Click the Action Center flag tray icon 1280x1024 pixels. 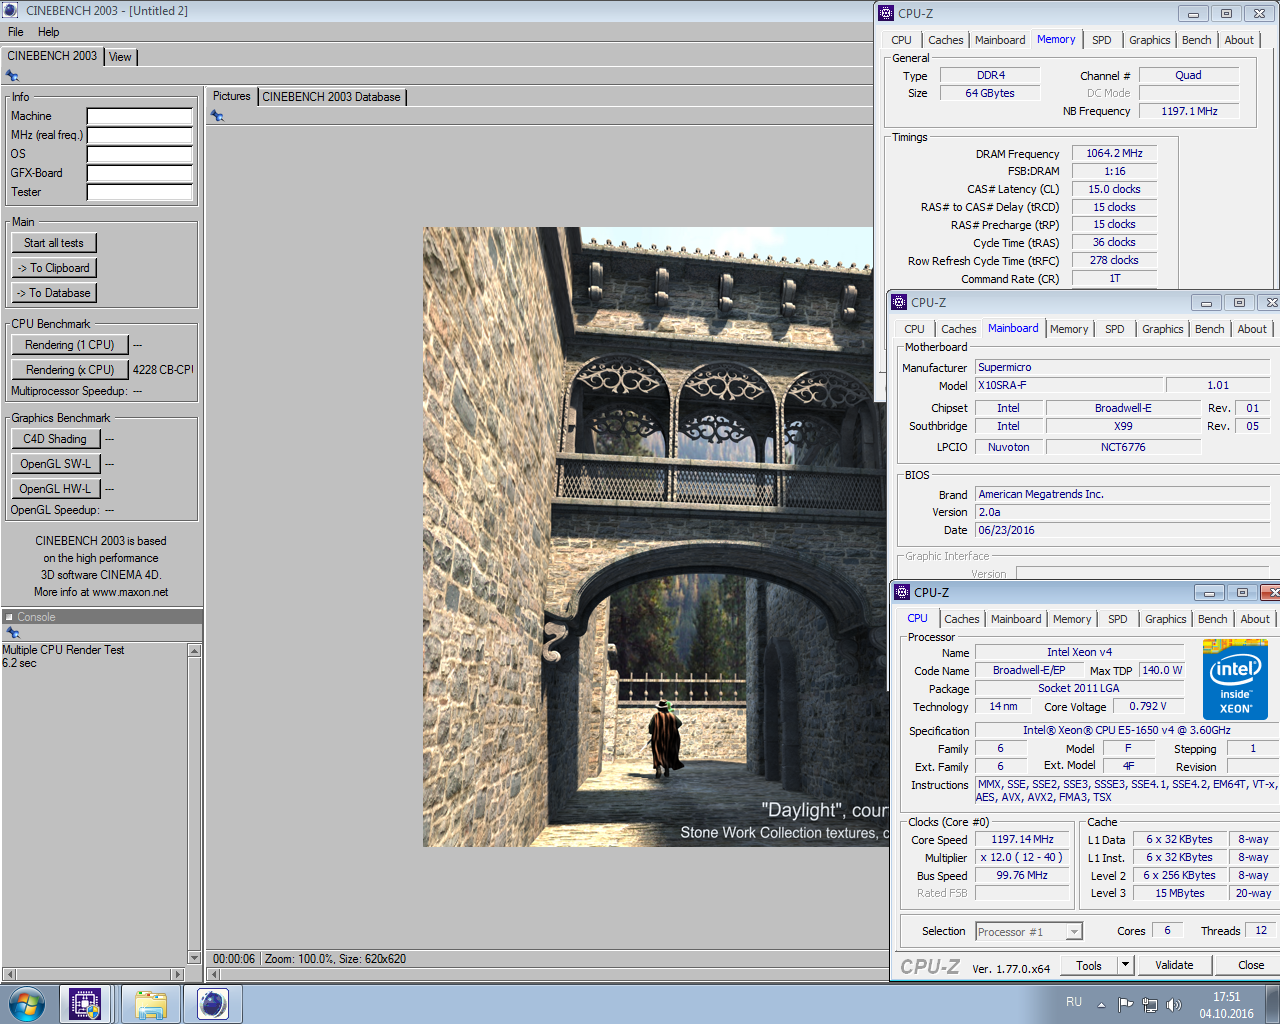click(1126, 1004)
